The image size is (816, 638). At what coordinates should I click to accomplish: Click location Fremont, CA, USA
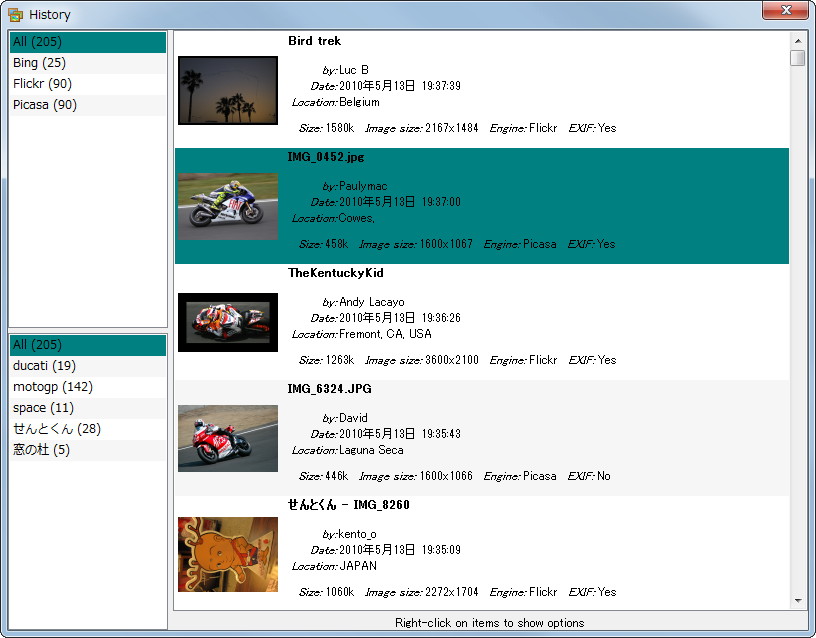click(x=385, y=335)
